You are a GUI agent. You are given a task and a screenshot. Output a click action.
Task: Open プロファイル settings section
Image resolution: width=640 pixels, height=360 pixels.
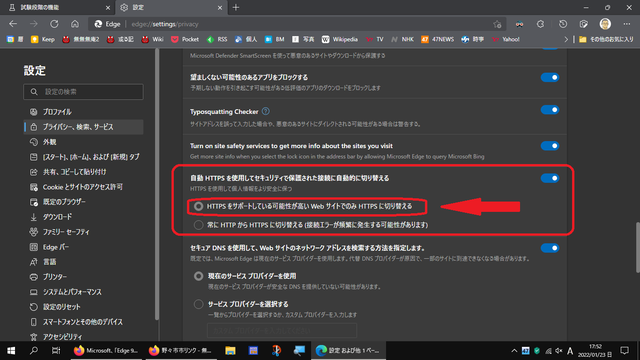pyautogui.click(x=83, y=111)
